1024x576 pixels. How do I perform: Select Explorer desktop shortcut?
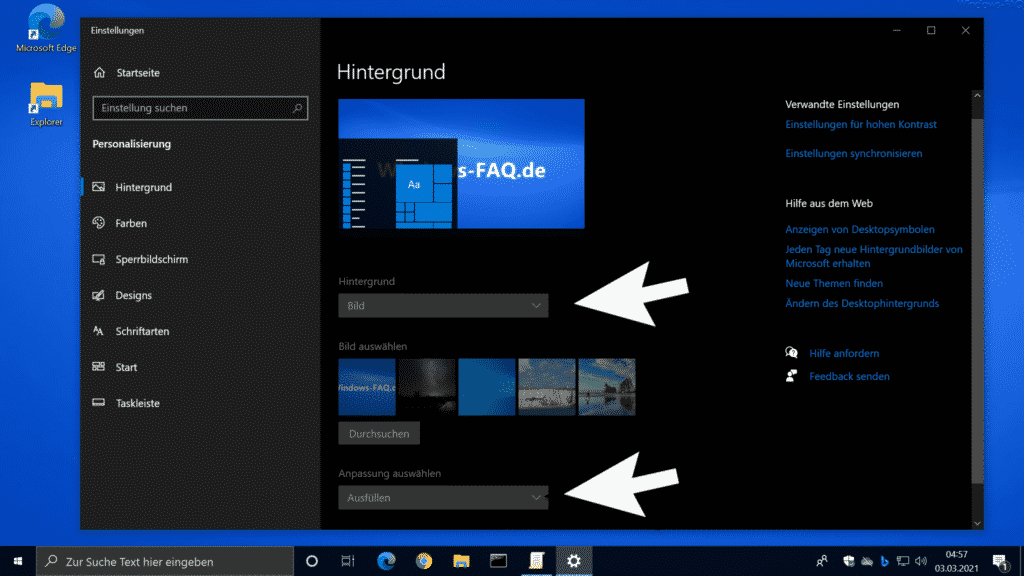click(46, 104)
